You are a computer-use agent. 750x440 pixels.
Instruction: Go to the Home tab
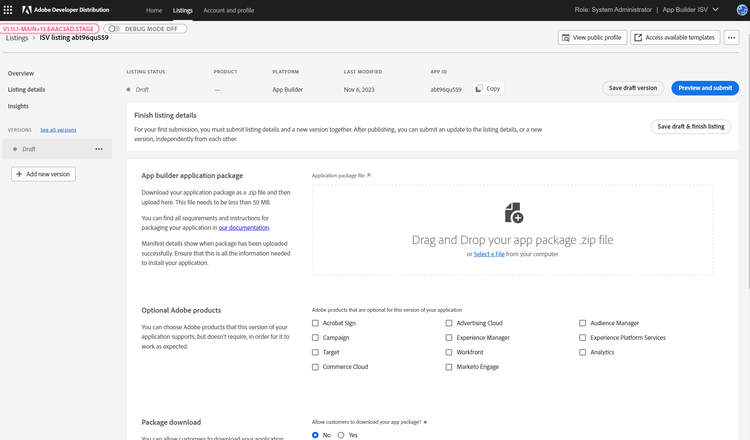[x=154, y=10]
